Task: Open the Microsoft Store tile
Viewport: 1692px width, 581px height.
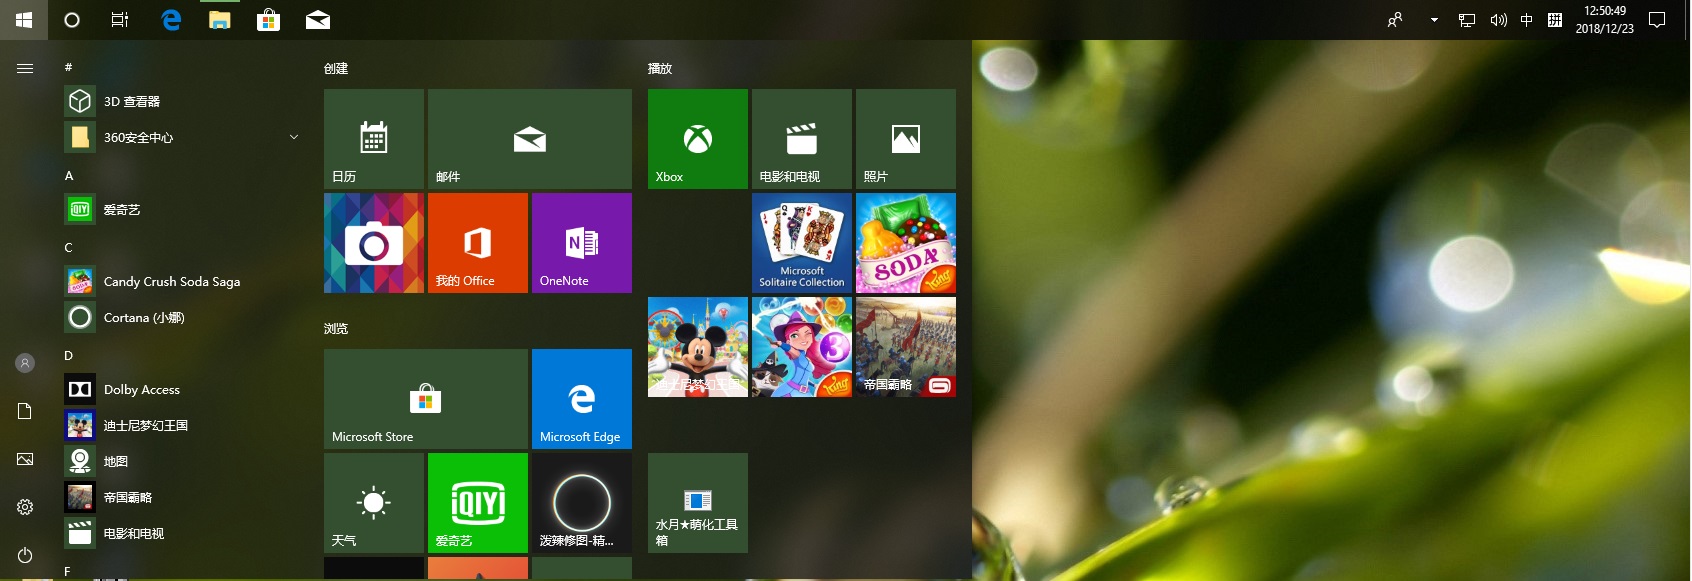Action: coord(426,399)
